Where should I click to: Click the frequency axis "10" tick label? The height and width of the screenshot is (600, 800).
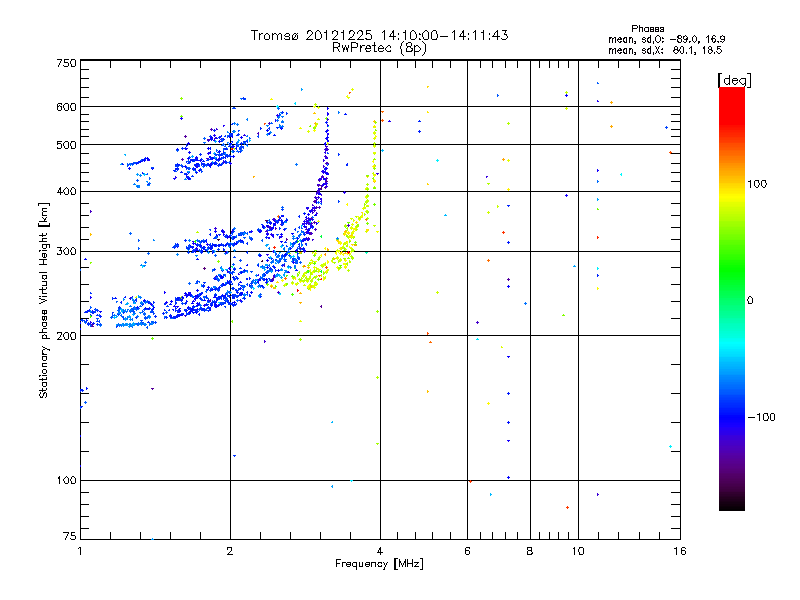coord(578,551)
